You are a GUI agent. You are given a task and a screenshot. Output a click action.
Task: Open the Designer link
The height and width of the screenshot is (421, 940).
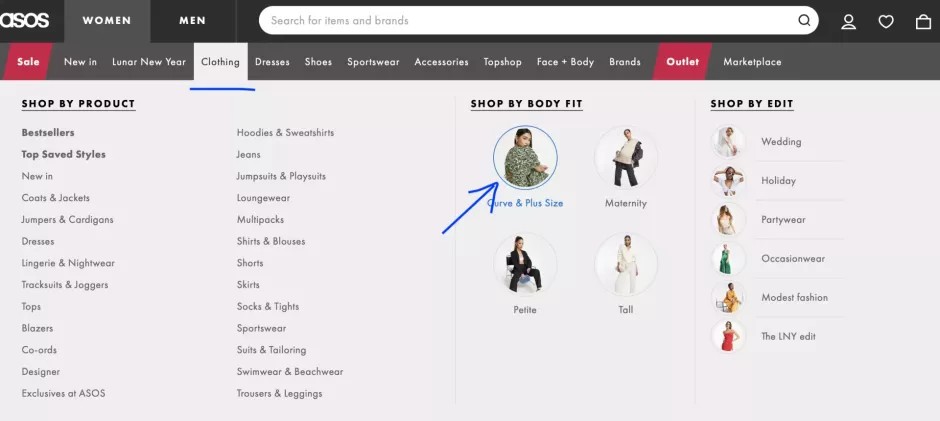[41, 371]
